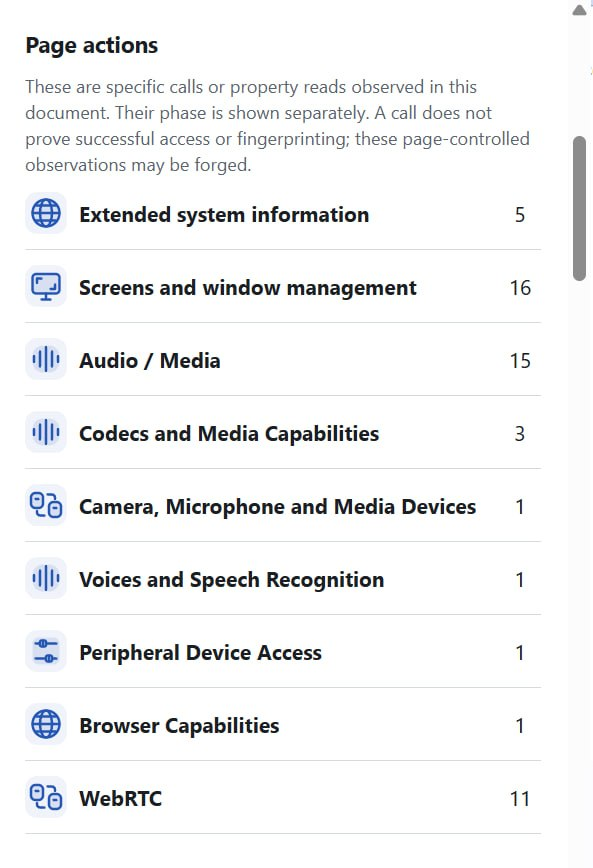Viewport: 593px width, 868px height.
Task: Click the devices icon for Camera, Microphone and Media Devices
Action: [x=46, y=506]
